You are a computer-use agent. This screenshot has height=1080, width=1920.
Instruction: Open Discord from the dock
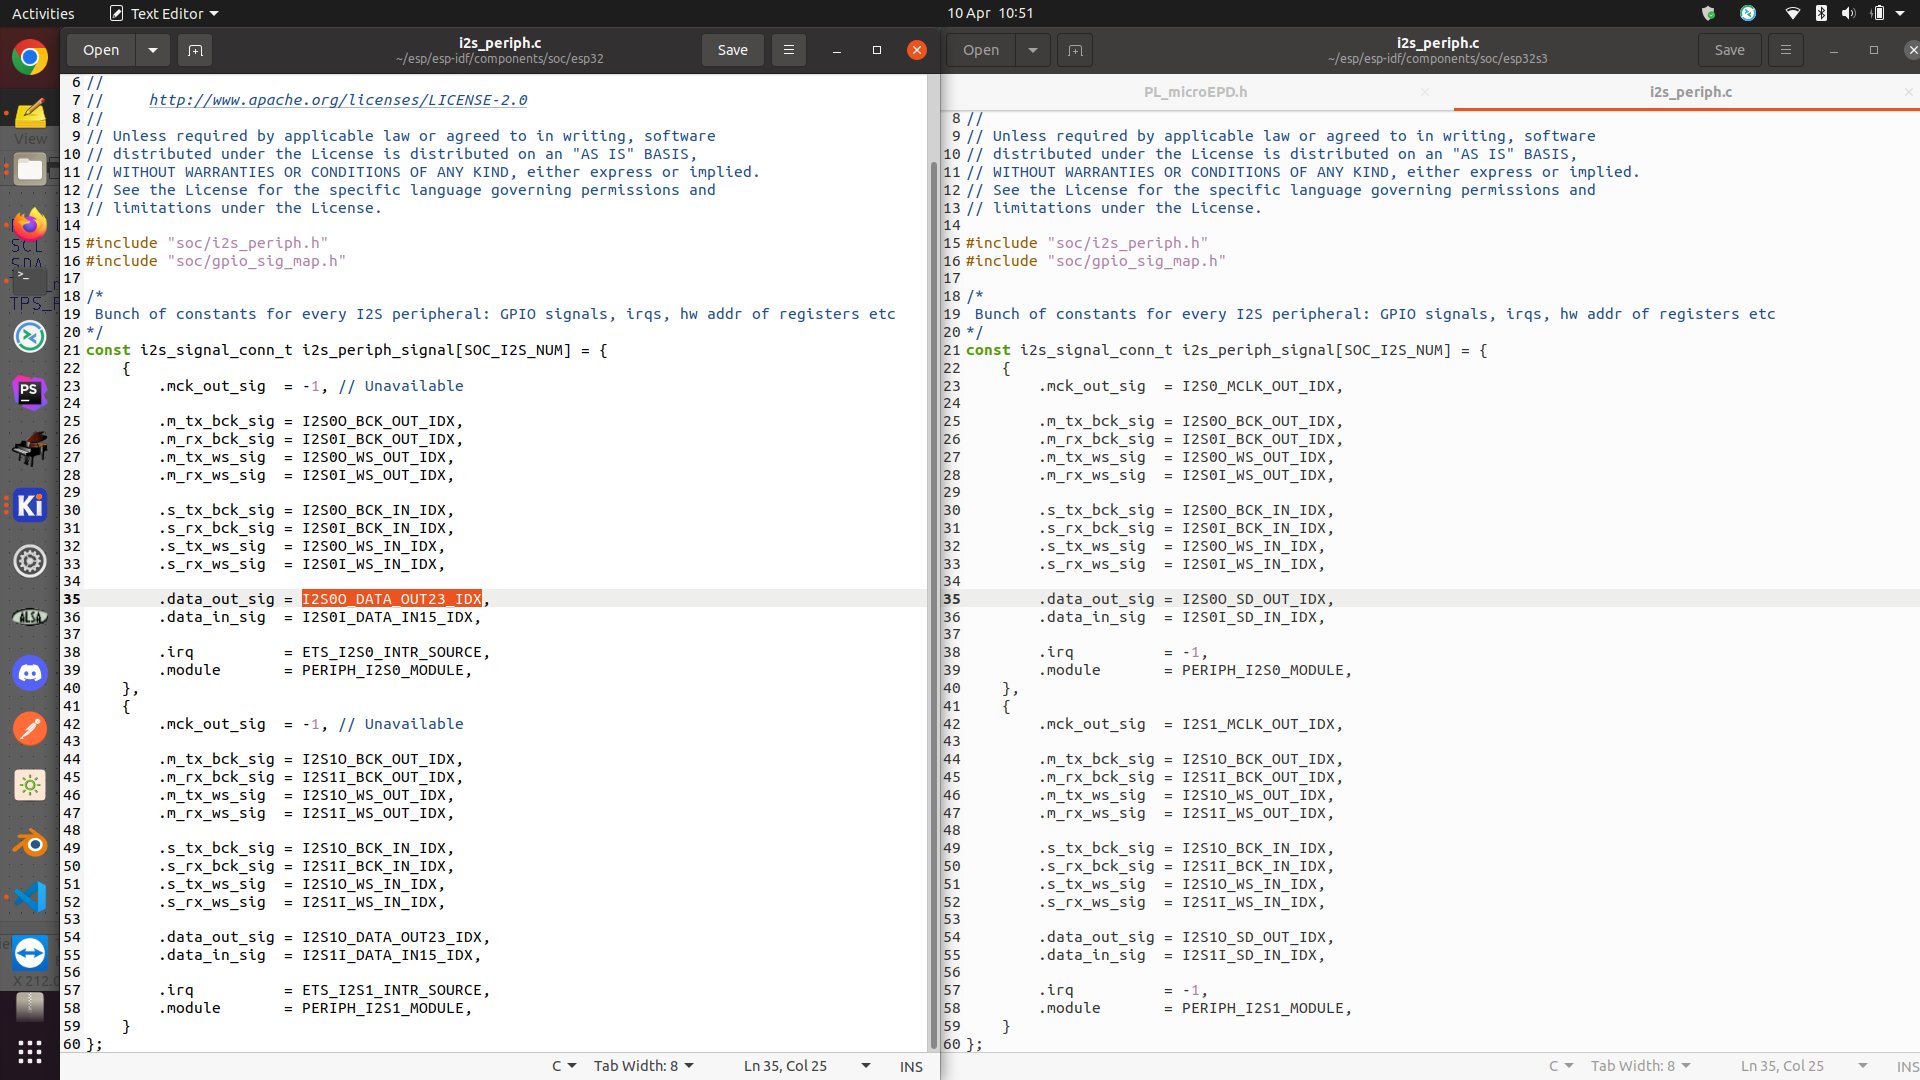click(30, 673)
